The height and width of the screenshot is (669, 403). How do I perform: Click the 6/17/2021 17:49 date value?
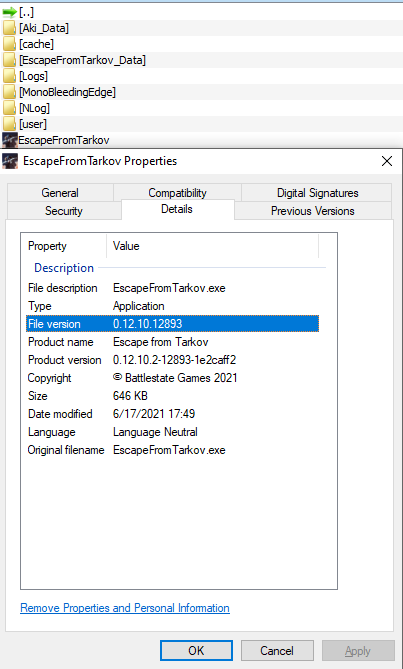154,414
